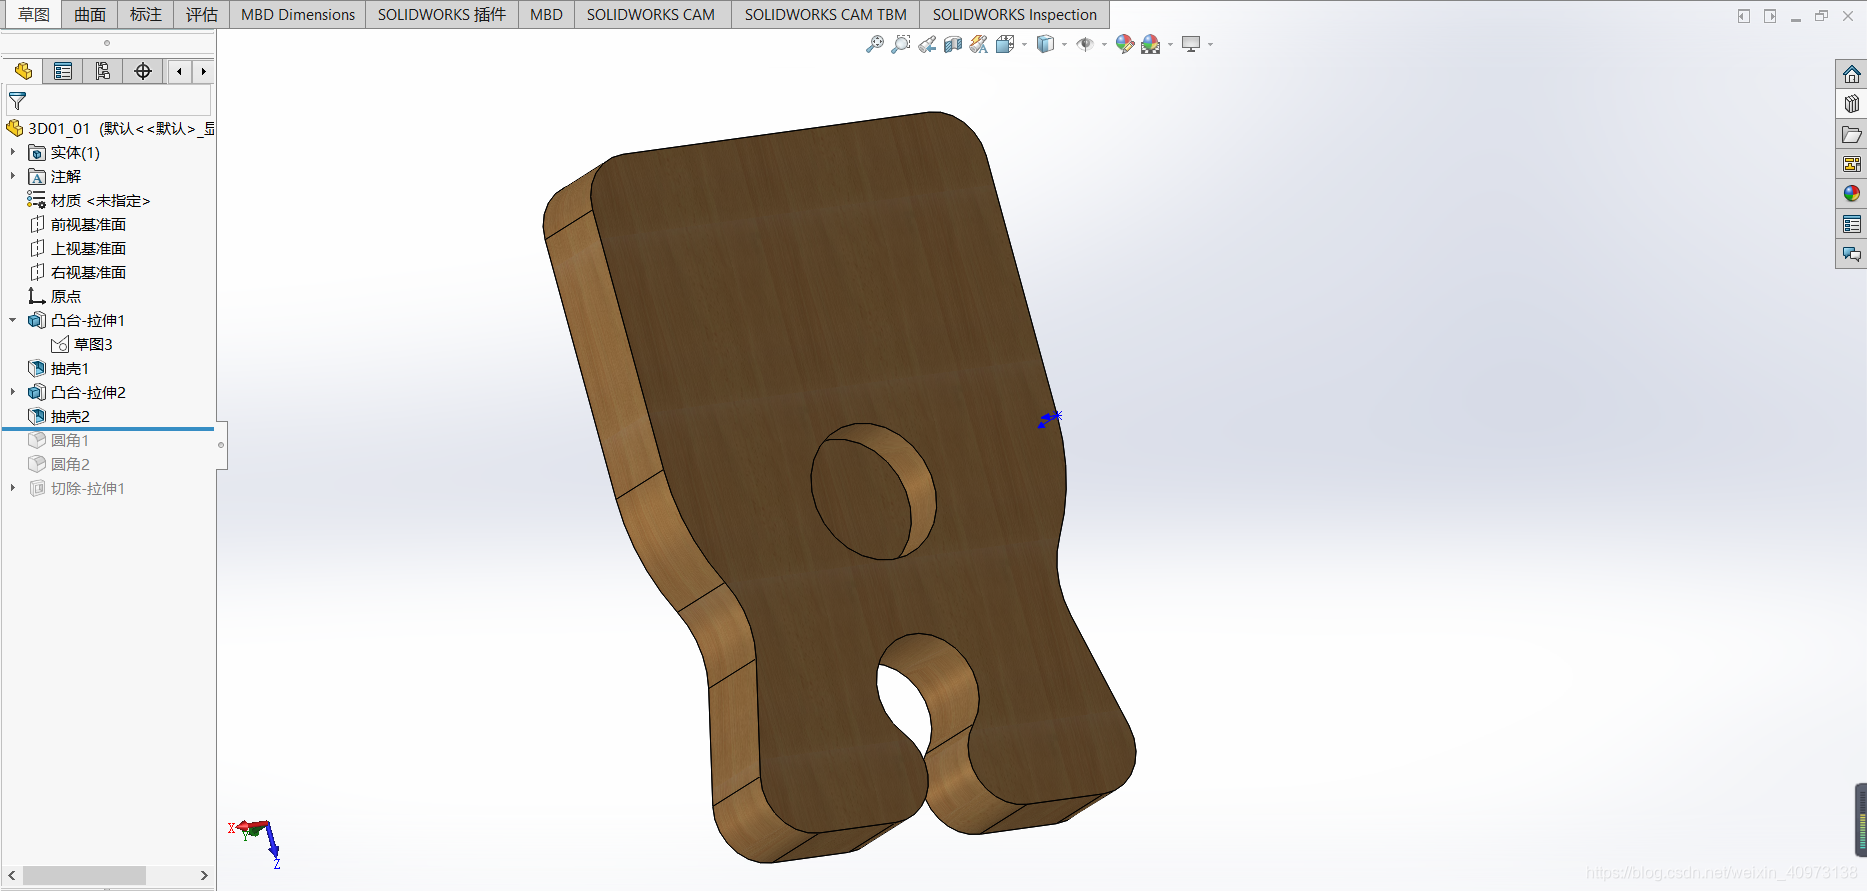Screen dimensions: 1867x891
Task: Click the View Orientation cube icon
Action: point(1005,44)
